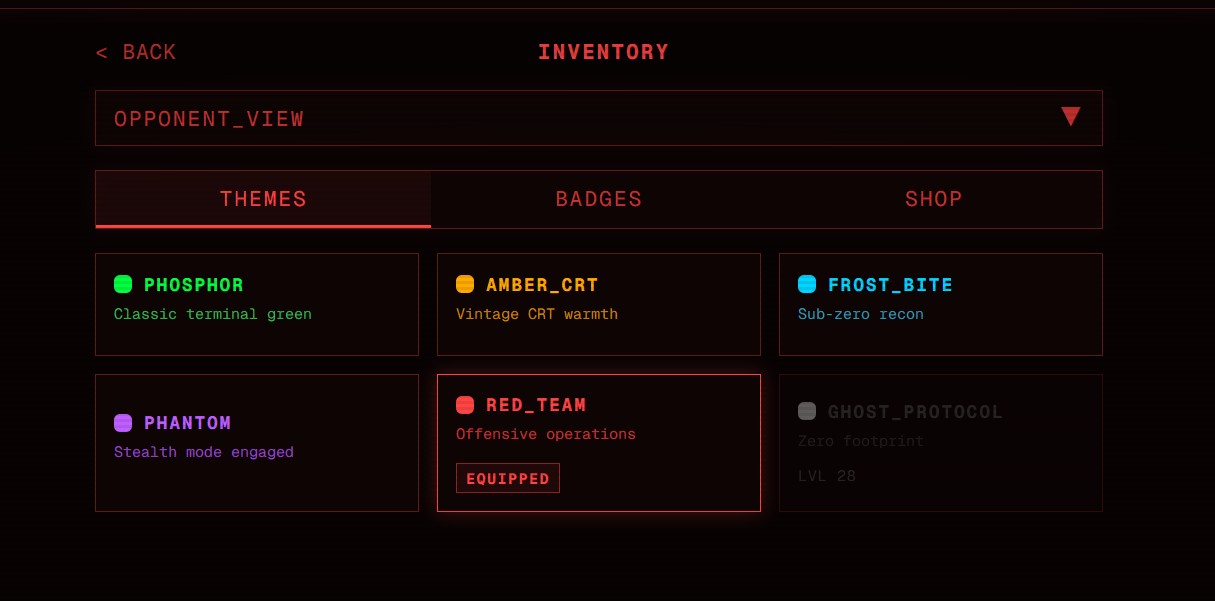
Task: Click the LVL 28 requirement label
Action: (x=827, y=476)
